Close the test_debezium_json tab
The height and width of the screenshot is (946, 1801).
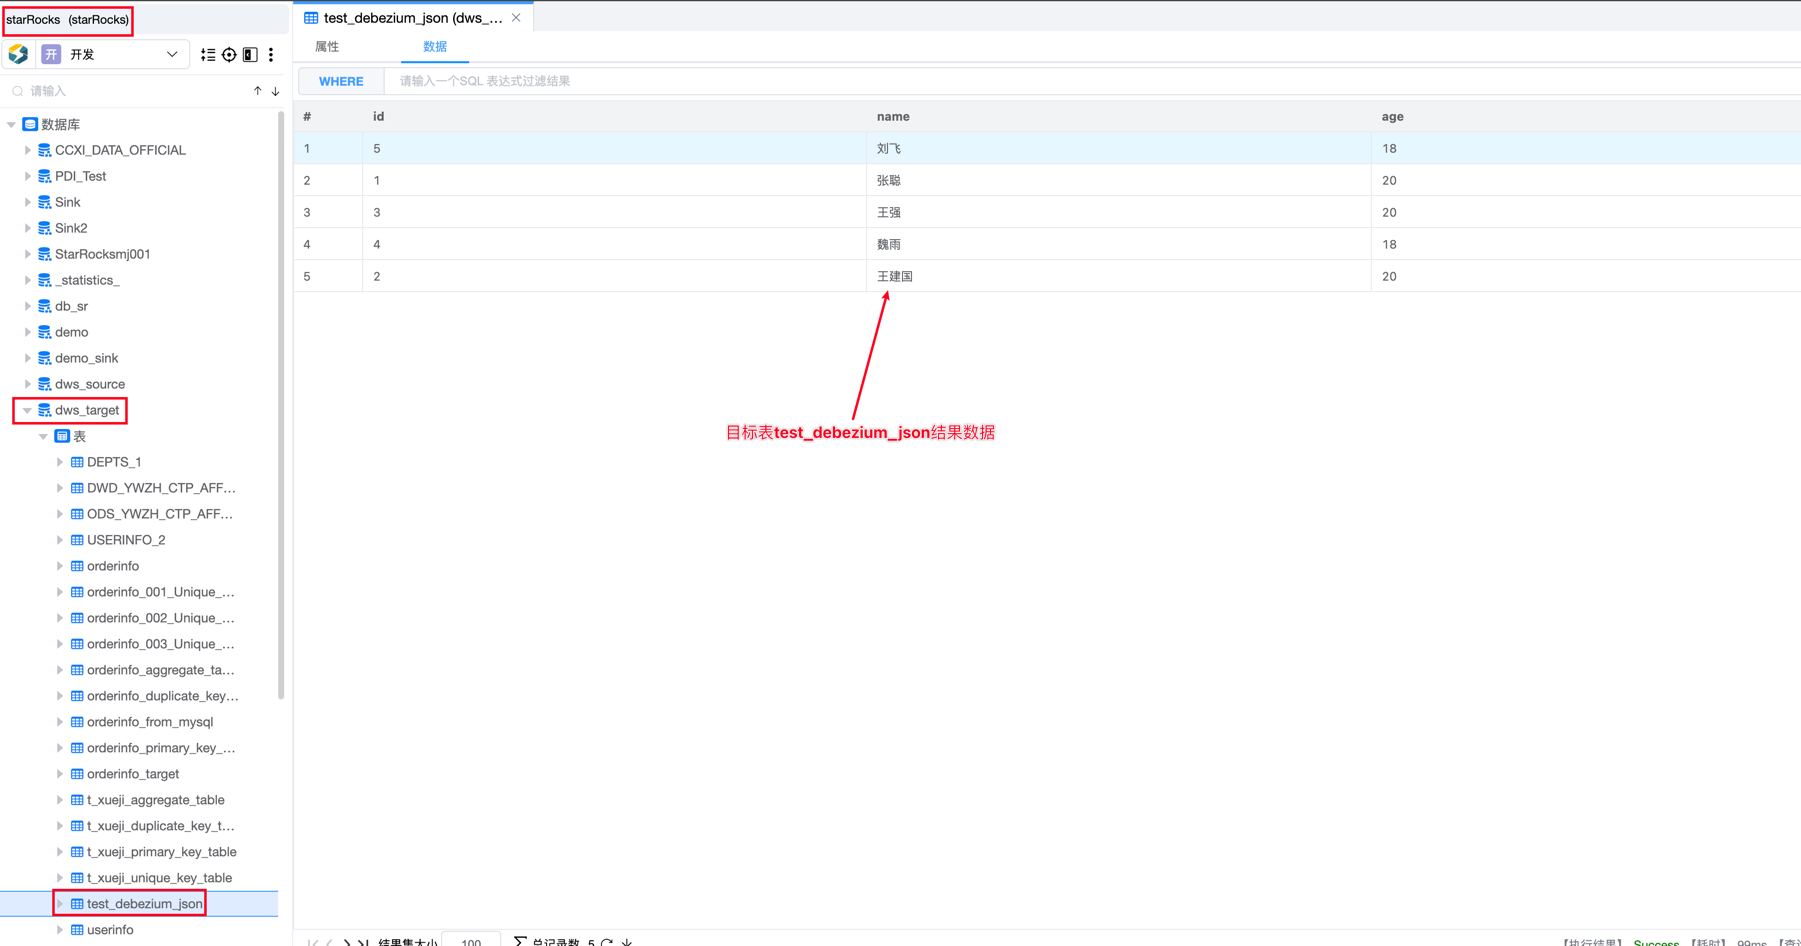[516, 17]
